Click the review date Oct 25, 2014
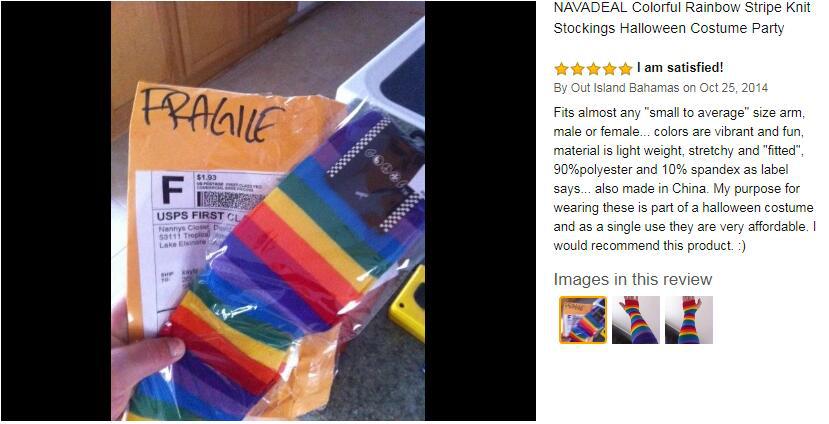 tap(734, 88)
